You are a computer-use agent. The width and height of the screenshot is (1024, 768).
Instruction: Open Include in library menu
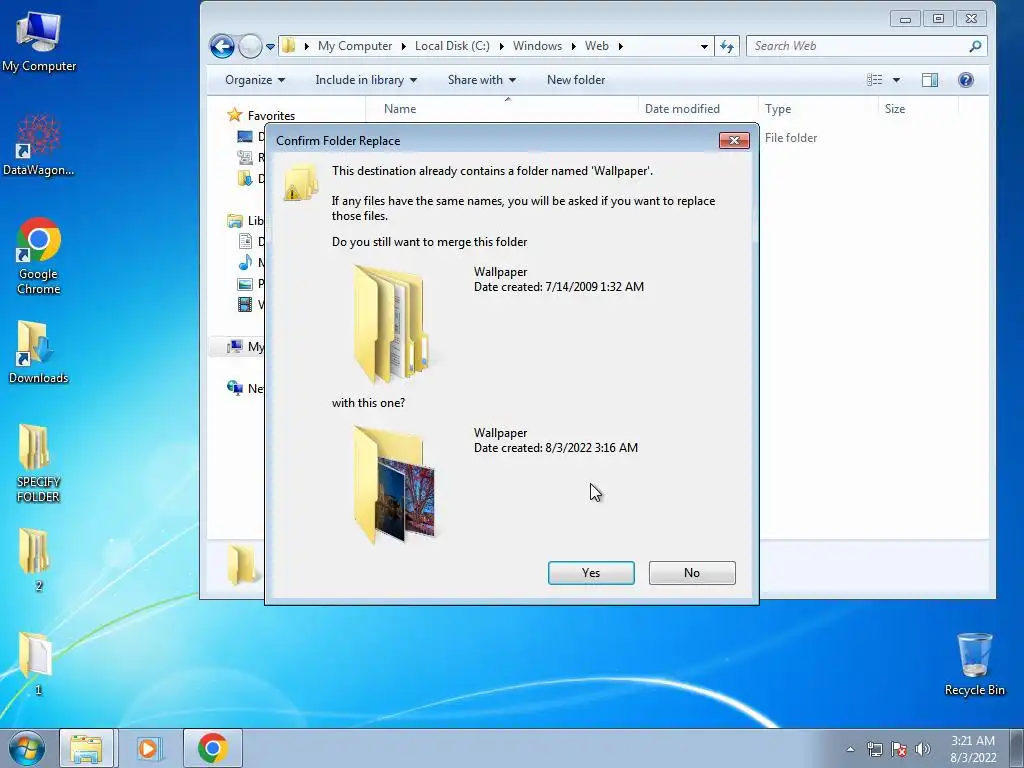click(x=366, y=80)
